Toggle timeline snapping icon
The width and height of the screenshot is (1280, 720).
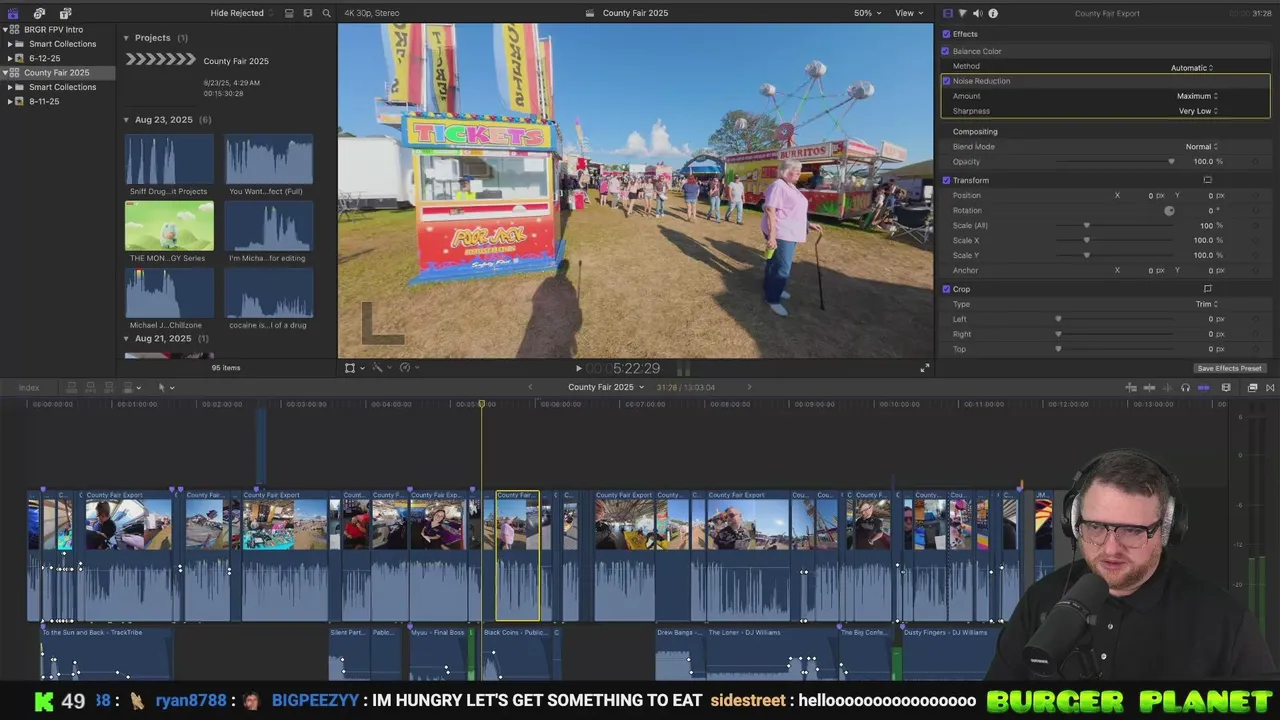pos(1203,387)
